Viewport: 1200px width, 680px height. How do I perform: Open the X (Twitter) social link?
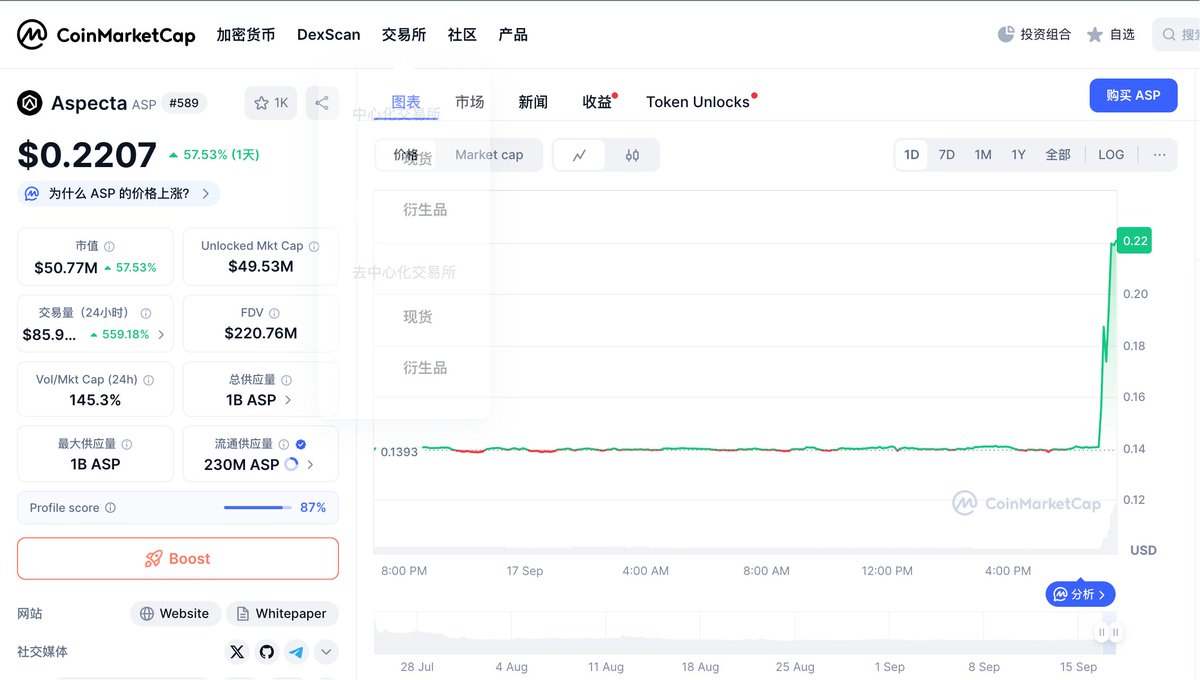click(237, 652)
